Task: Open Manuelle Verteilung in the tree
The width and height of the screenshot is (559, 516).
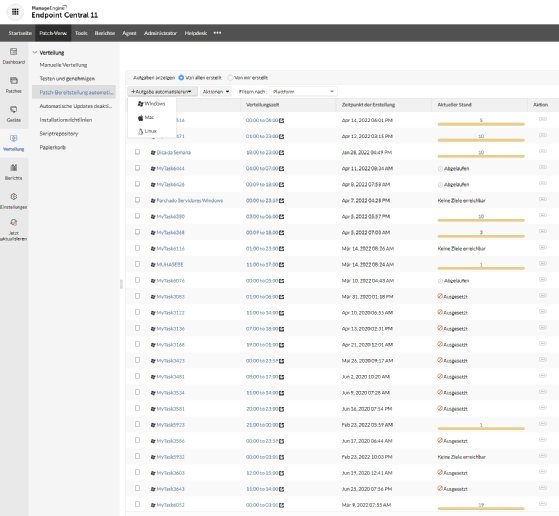Action: coord(63,65)
